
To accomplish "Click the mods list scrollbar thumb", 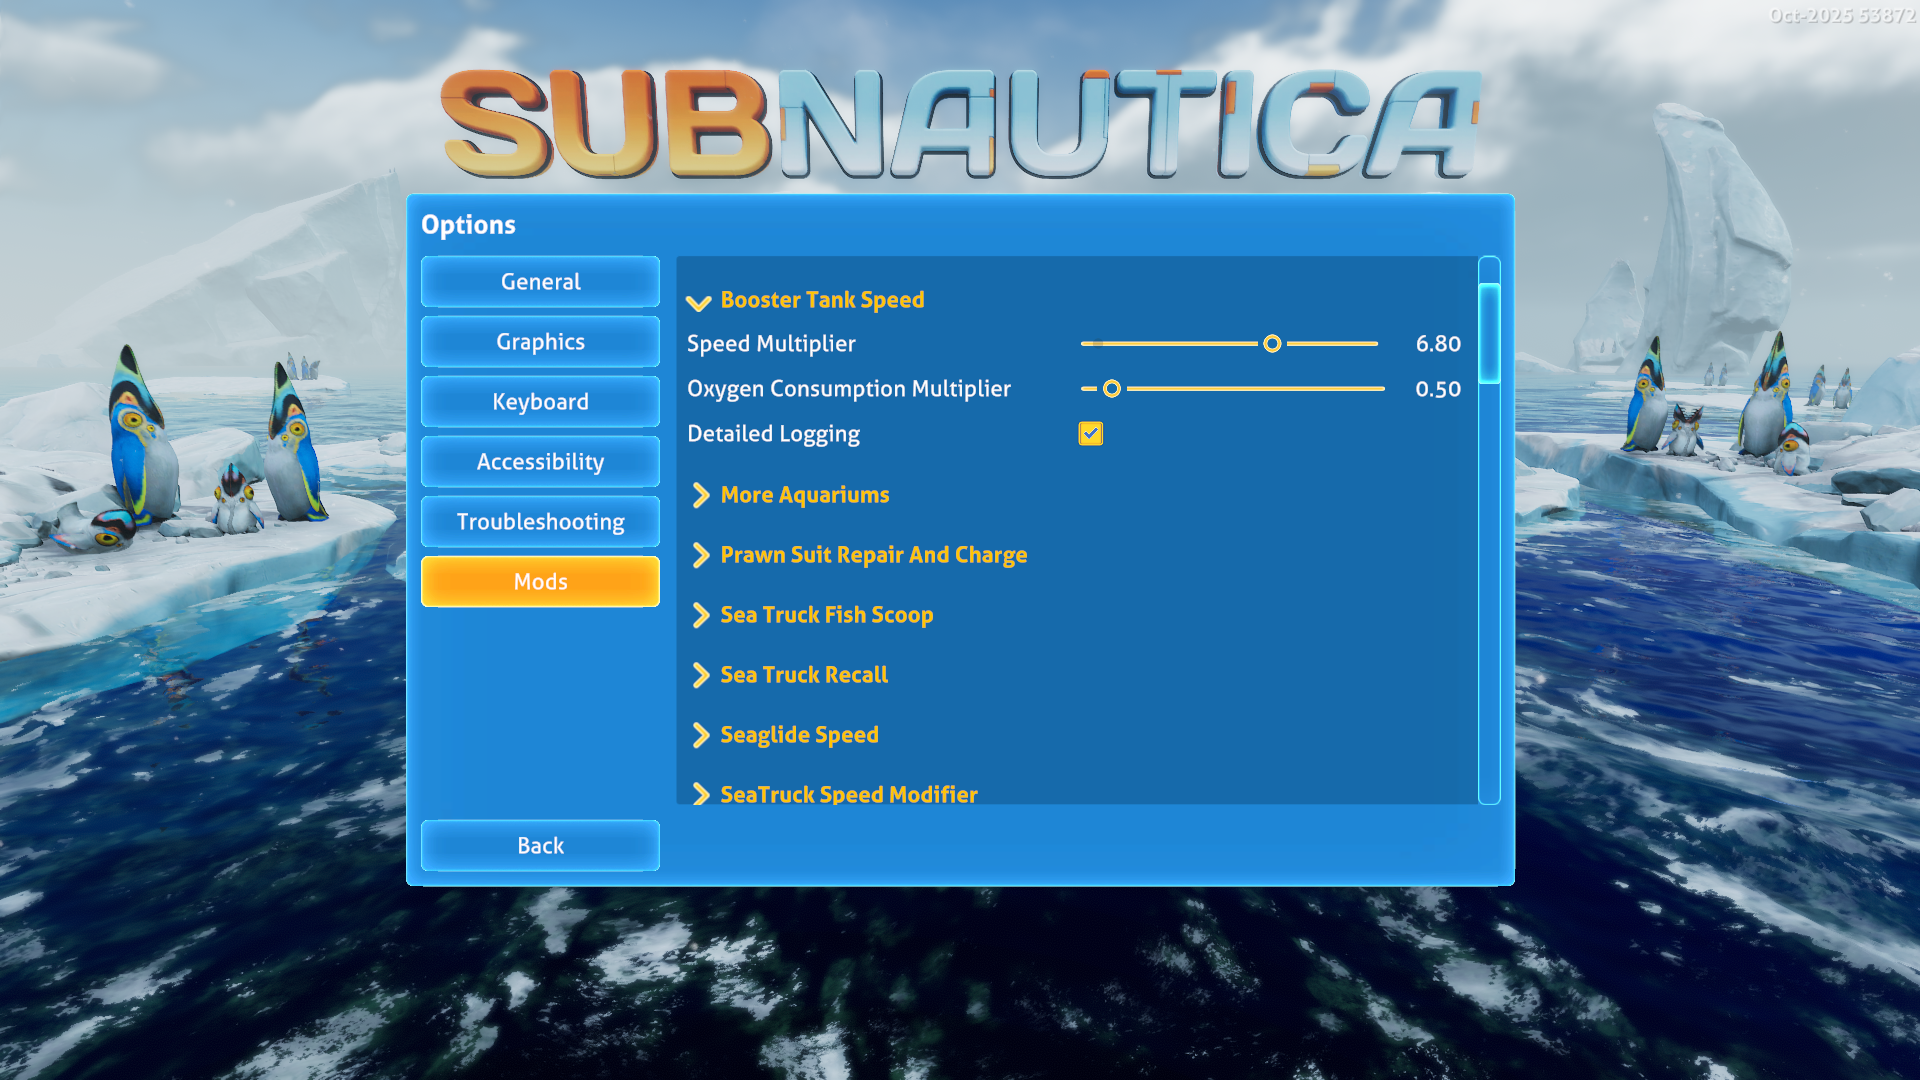I will (1489, 334).
